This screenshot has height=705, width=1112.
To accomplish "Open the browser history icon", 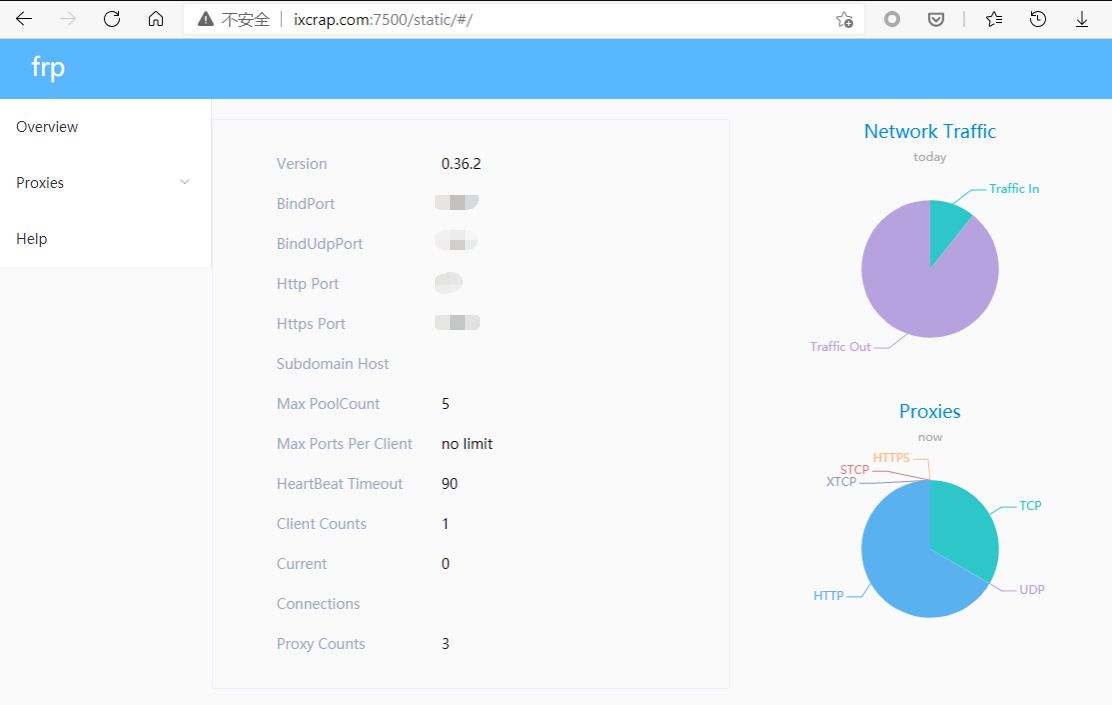I will pyautogui.click(x=1038, y=19).
